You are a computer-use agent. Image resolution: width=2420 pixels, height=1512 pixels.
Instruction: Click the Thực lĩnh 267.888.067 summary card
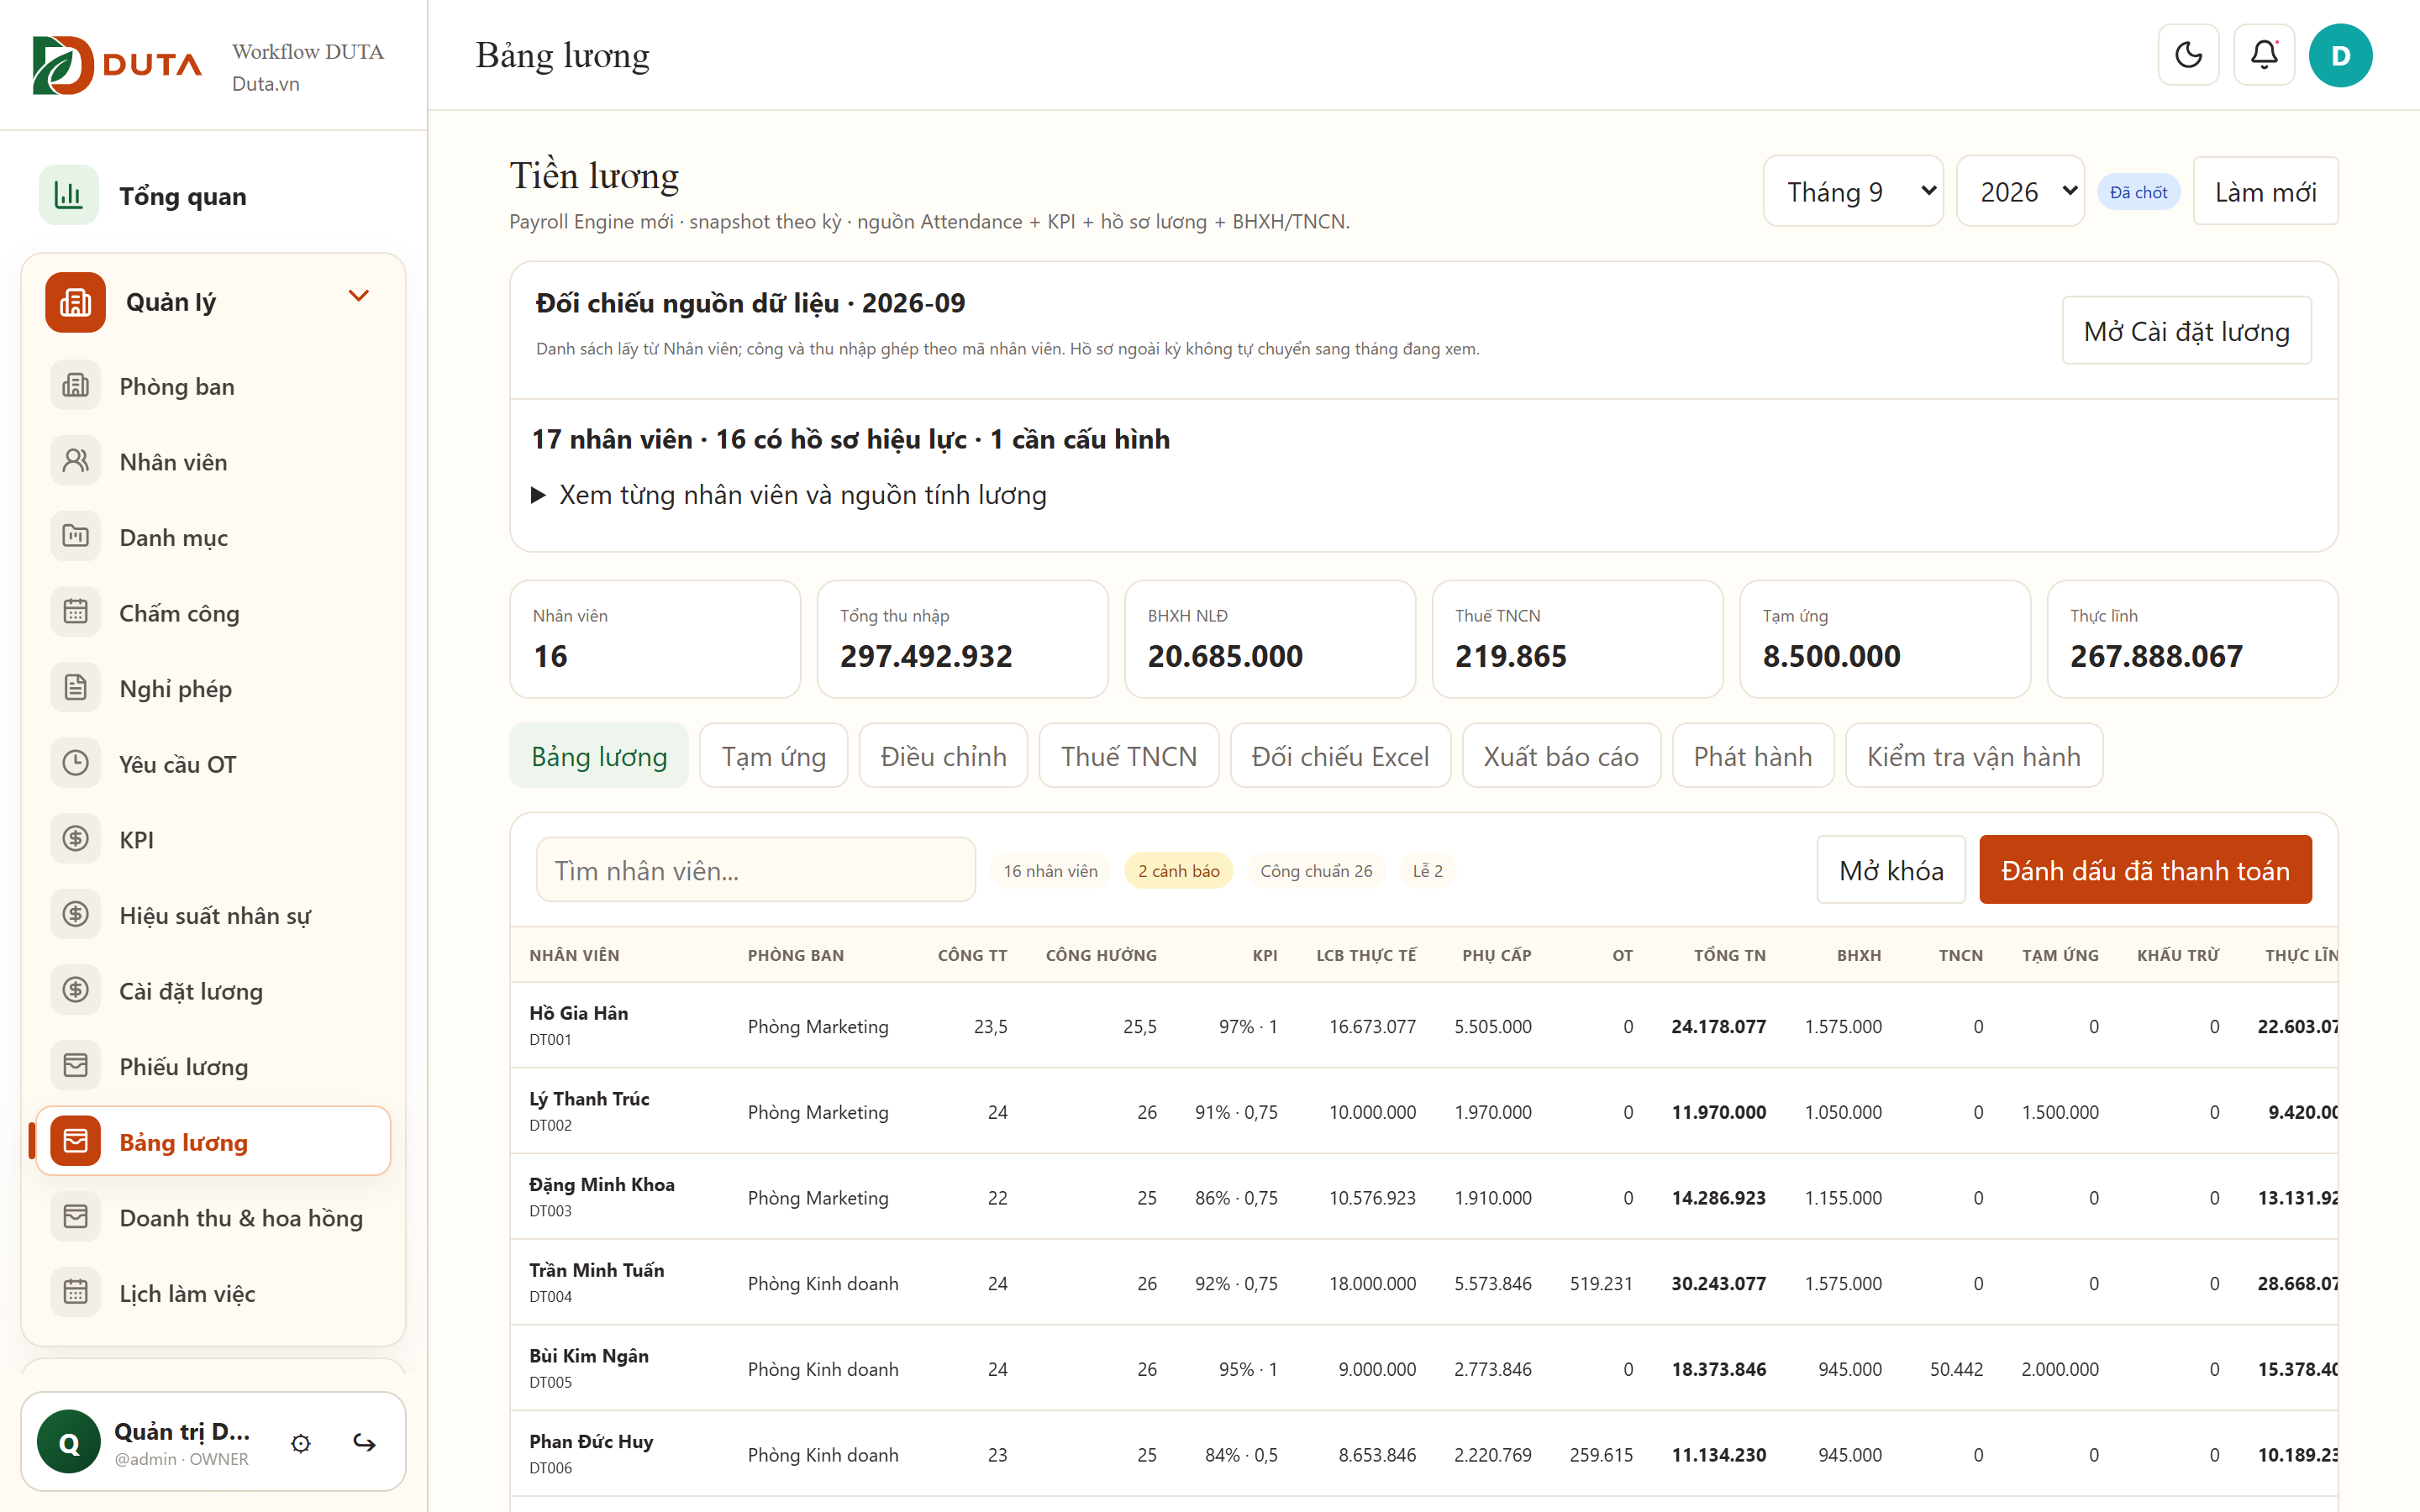coord(2192,639)
